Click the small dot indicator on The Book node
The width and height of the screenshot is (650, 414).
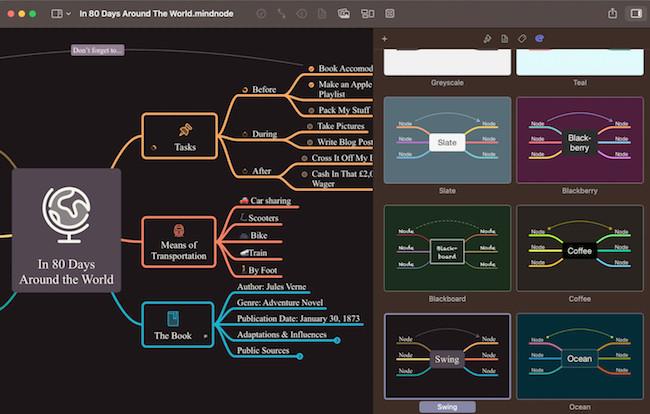click(205, 336)
